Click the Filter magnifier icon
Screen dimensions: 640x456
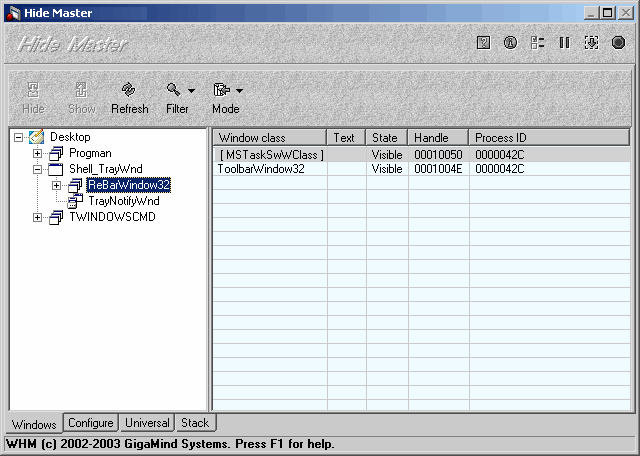tap(173, 89)
